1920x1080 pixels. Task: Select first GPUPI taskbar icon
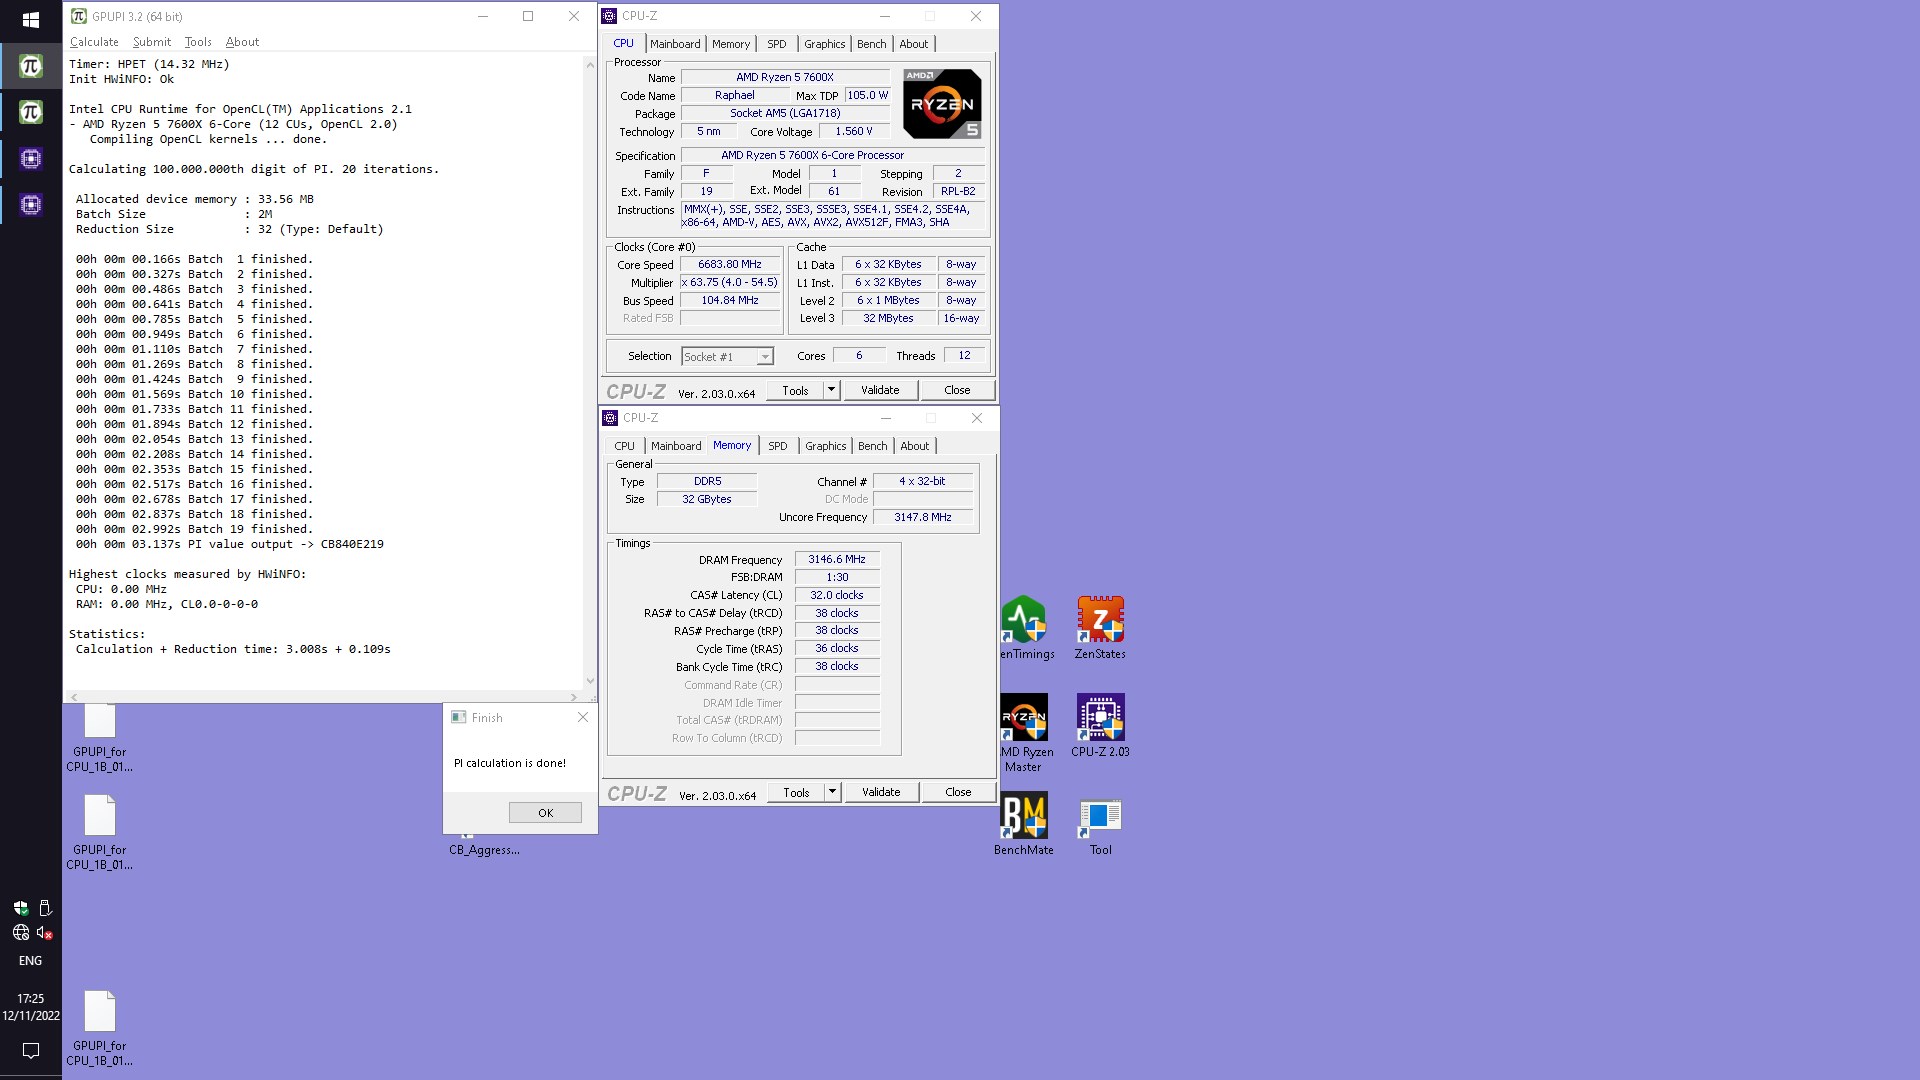coord(30,66)
